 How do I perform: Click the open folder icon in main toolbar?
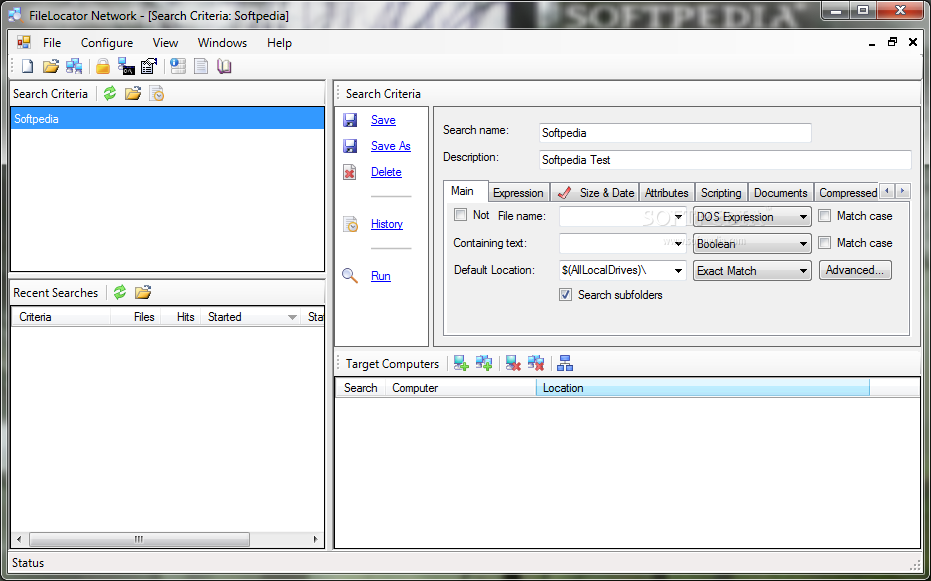51,66
